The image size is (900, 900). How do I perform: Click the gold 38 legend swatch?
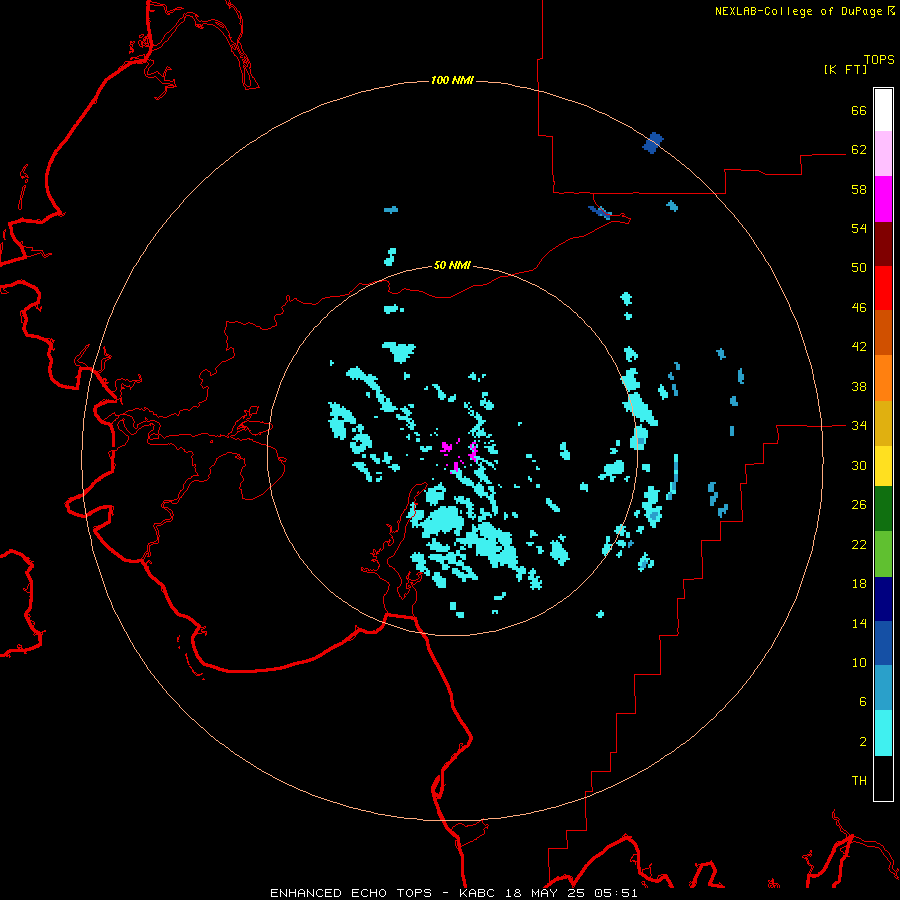883,423
